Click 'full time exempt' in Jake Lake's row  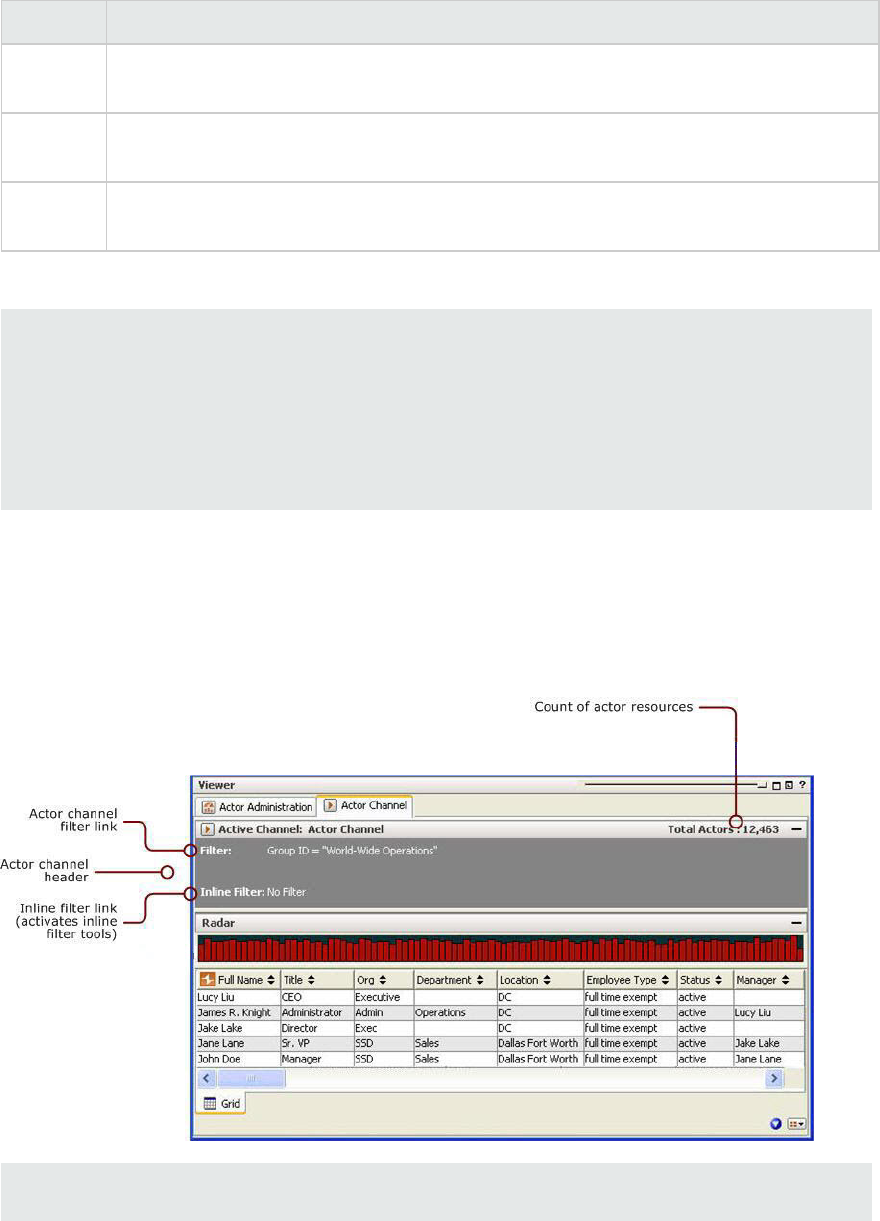(630, 1028)
